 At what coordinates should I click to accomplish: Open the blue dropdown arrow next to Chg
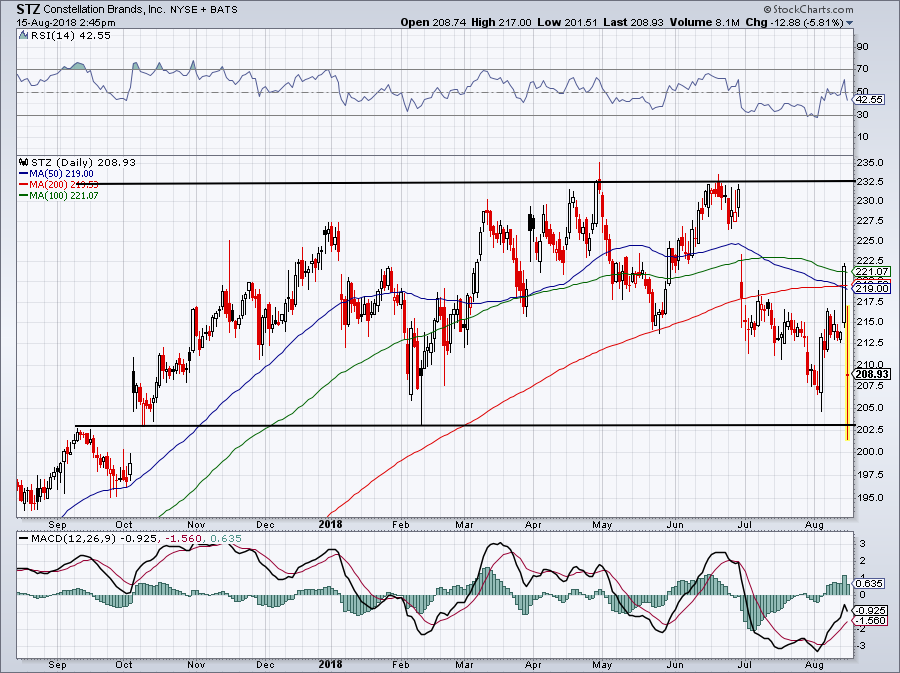click(x=849, y=23)
